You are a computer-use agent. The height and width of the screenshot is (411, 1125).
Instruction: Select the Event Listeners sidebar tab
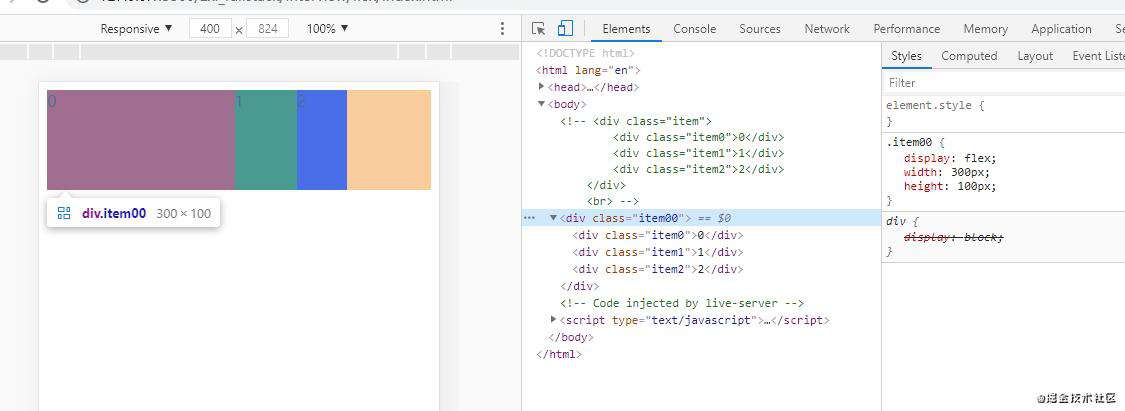click(x=1098, y=56)
